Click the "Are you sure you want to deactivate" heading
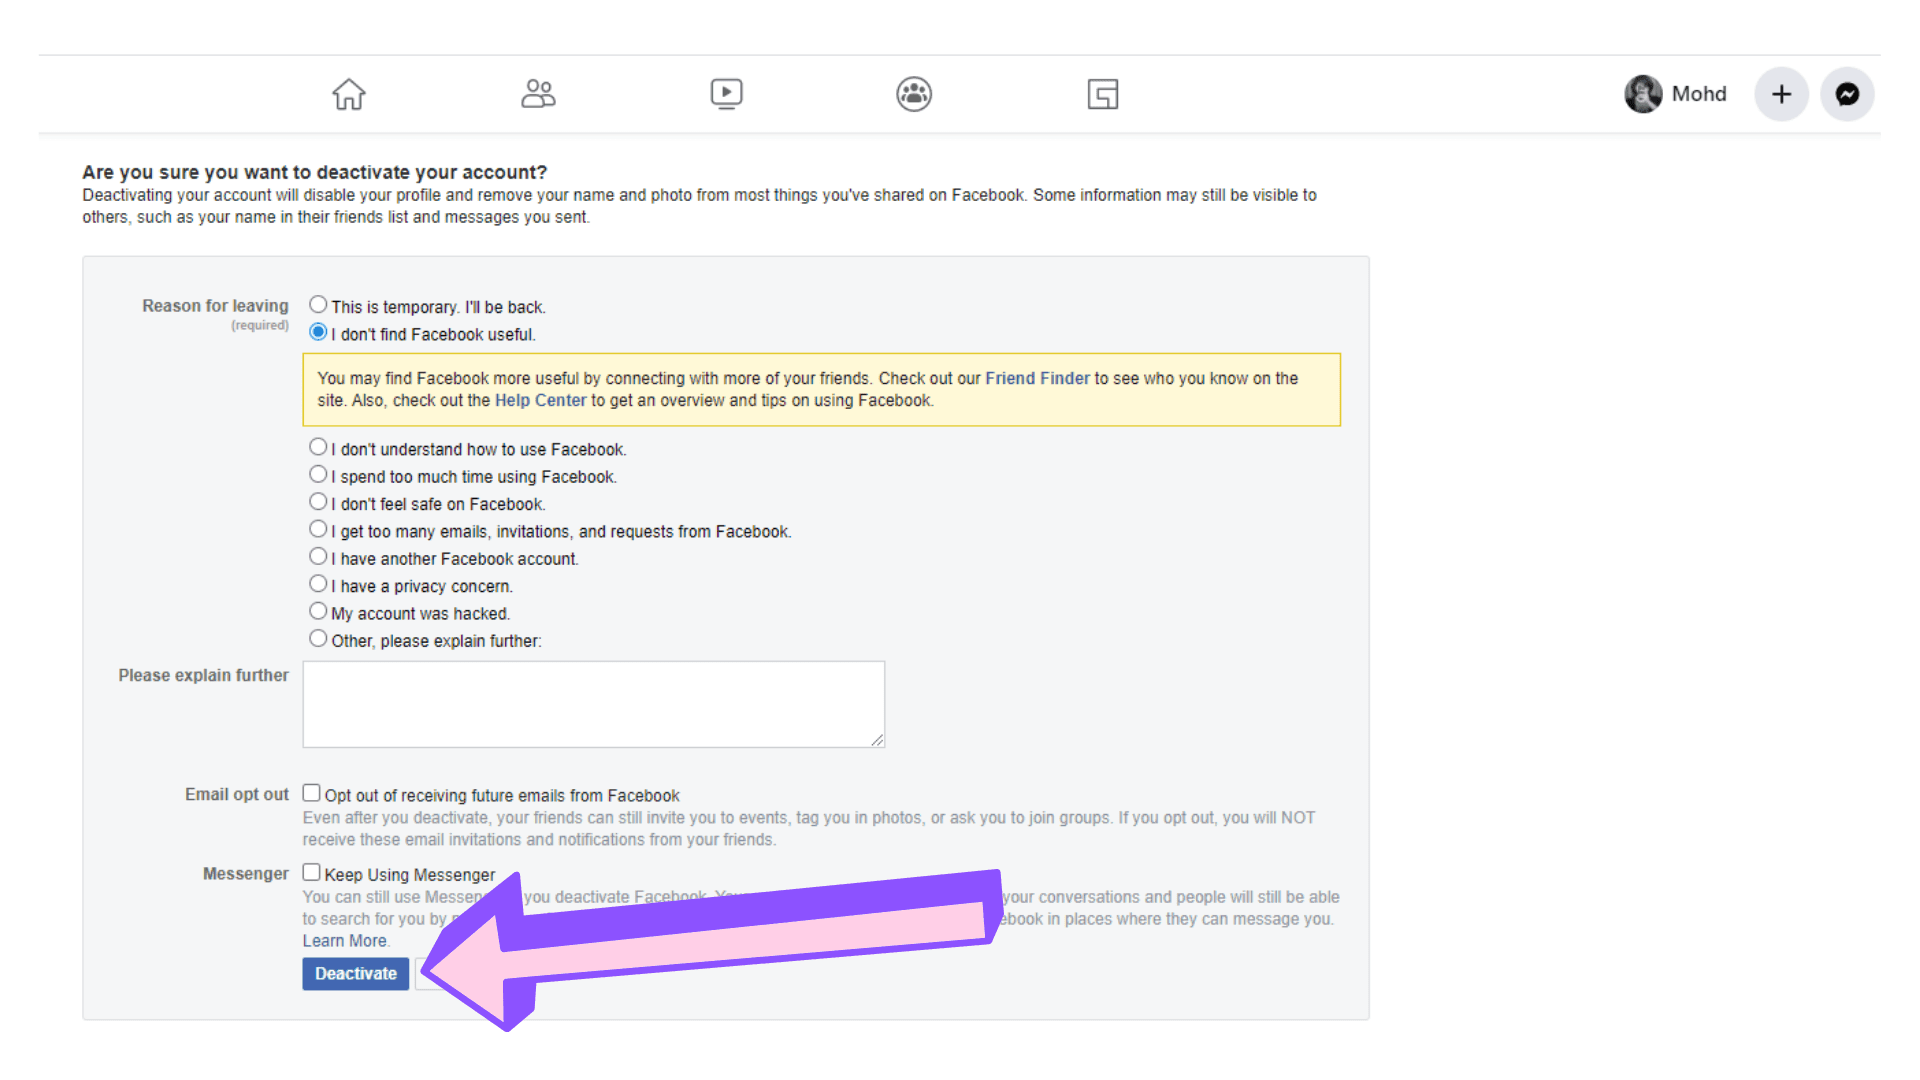Screen dimensions: 1920x1080 click(315, 172)
